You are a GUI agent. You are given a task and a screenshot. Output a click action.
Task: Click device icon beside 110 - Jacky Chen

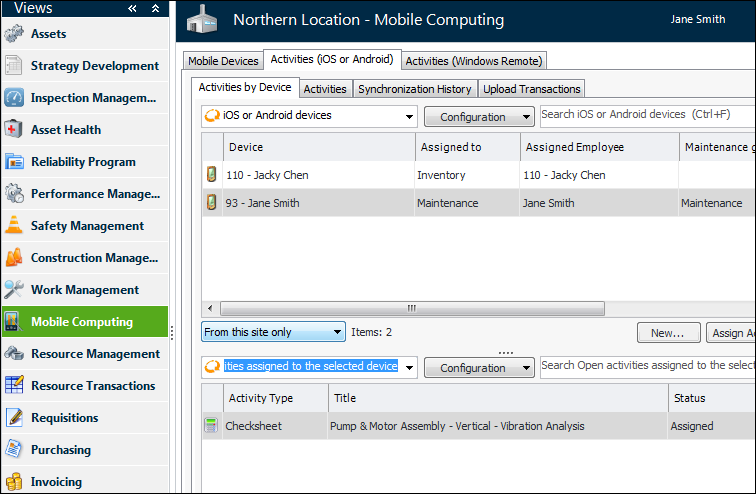point(211,175)
